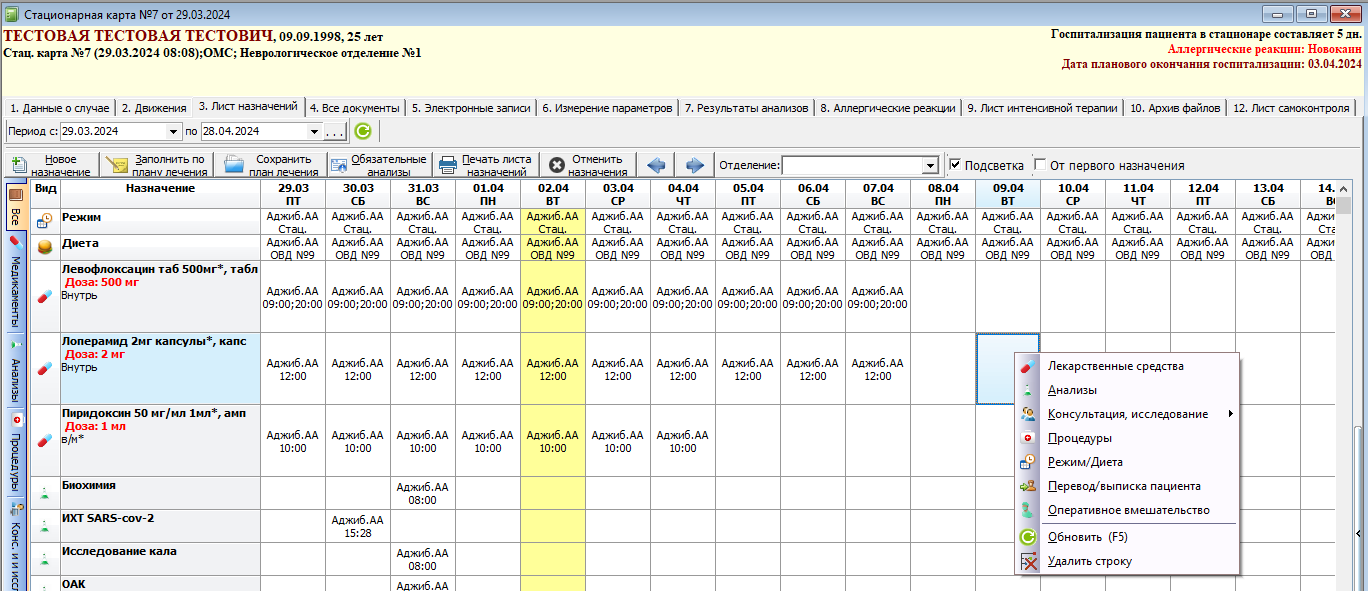Click the ellipsis button next to the end date

click(335, 131)
